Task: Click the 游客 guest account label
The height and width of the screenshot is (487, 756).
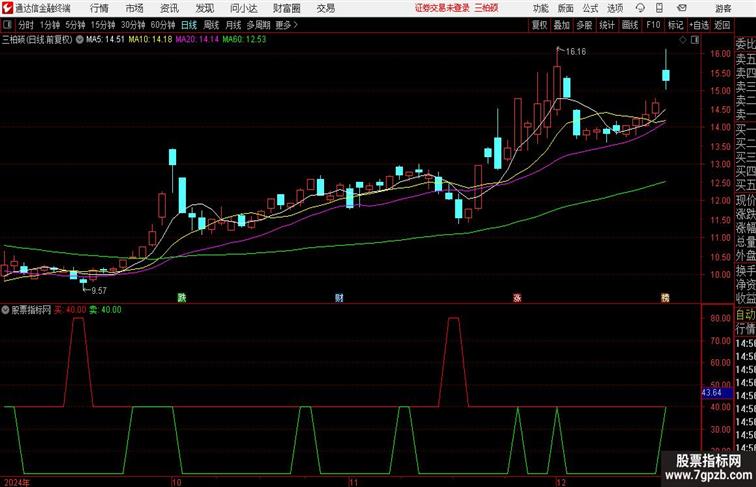Action: pos(723,8)
